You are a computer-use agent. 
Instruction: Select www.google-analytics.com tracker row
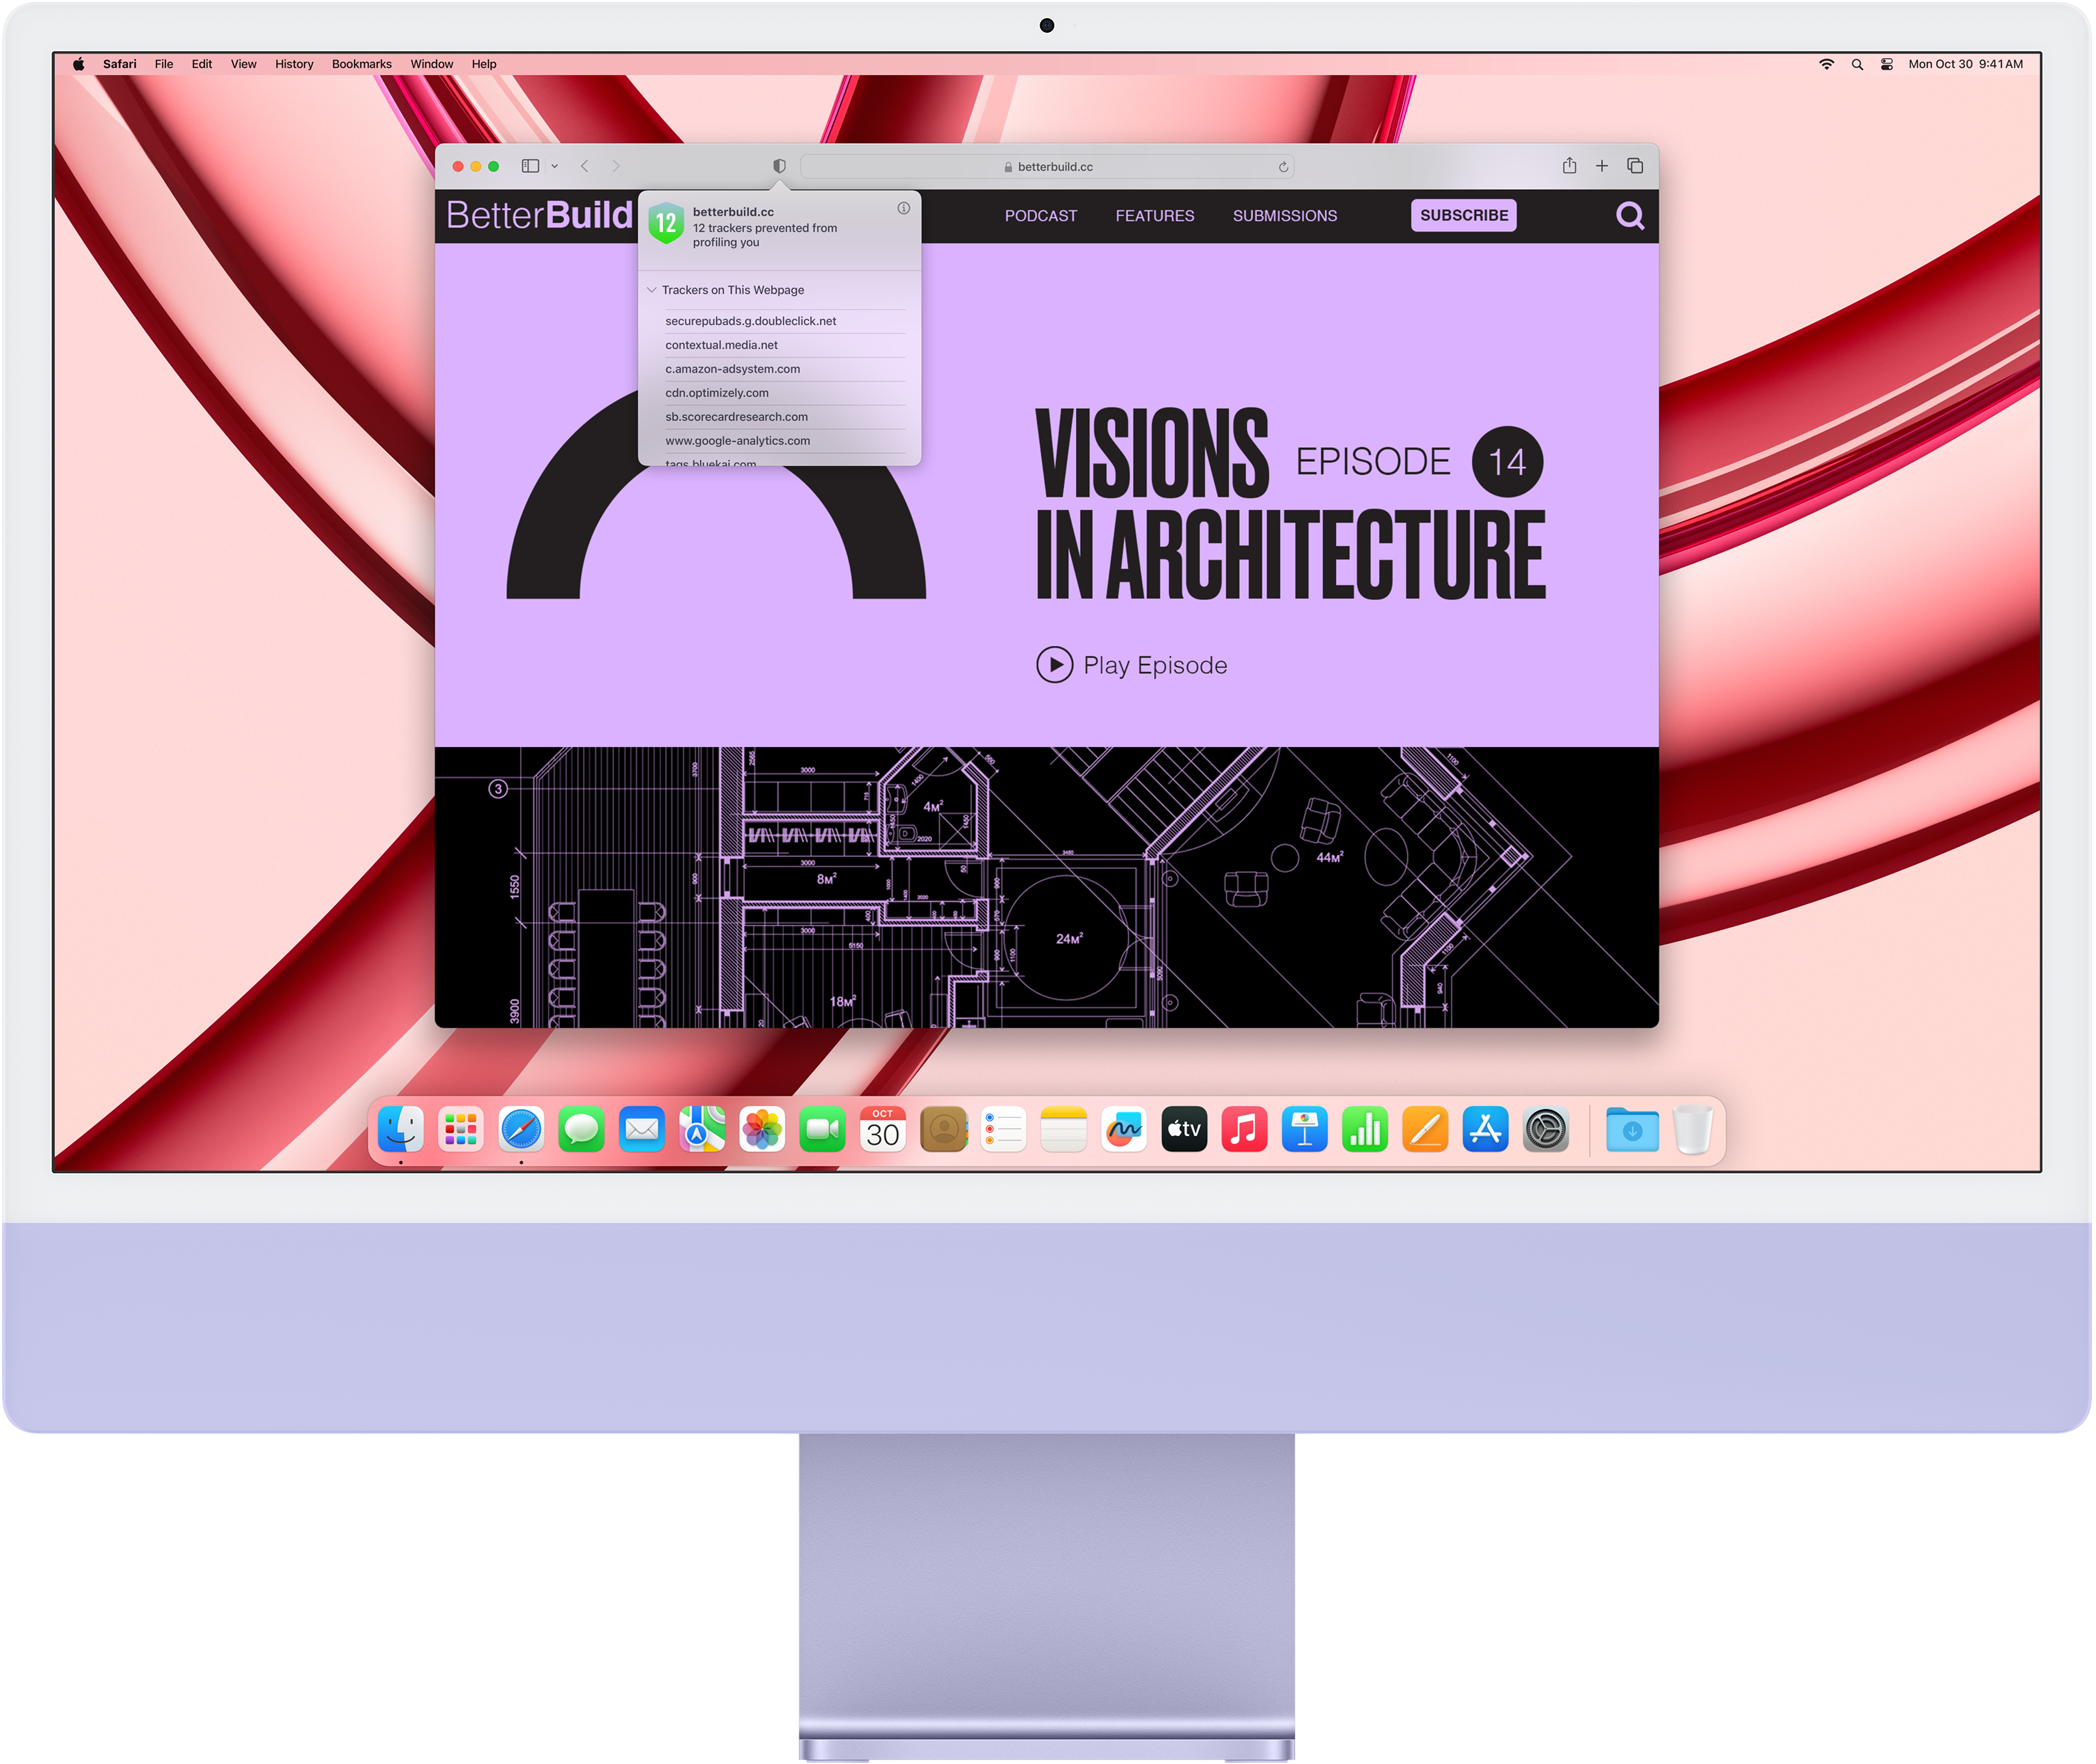pyautogui.click(x=785, y=441)
